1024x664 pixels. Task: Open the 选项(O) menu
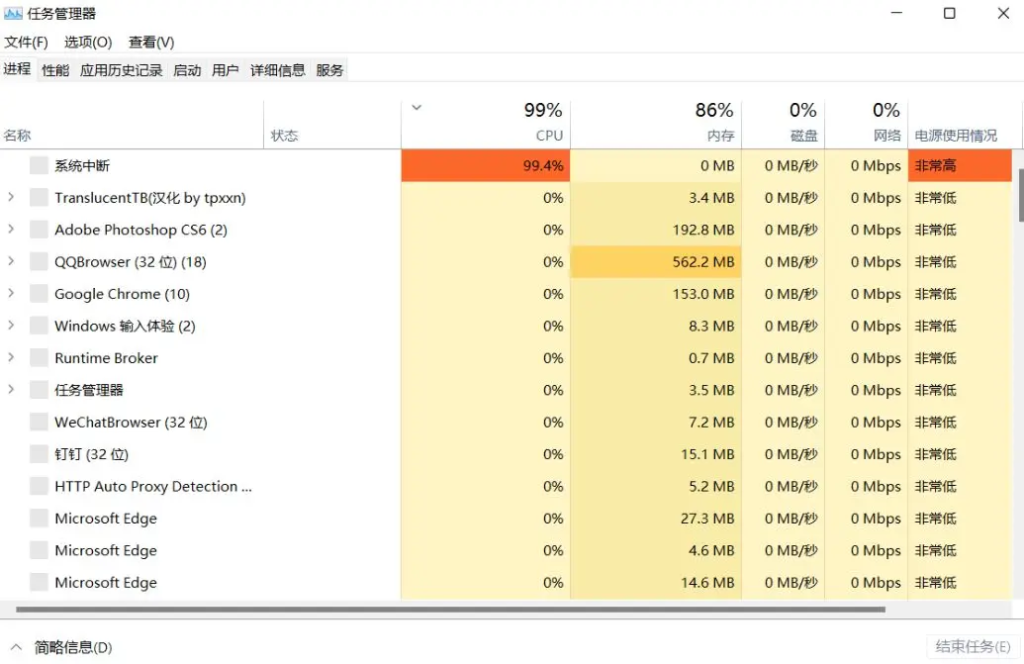88,42
